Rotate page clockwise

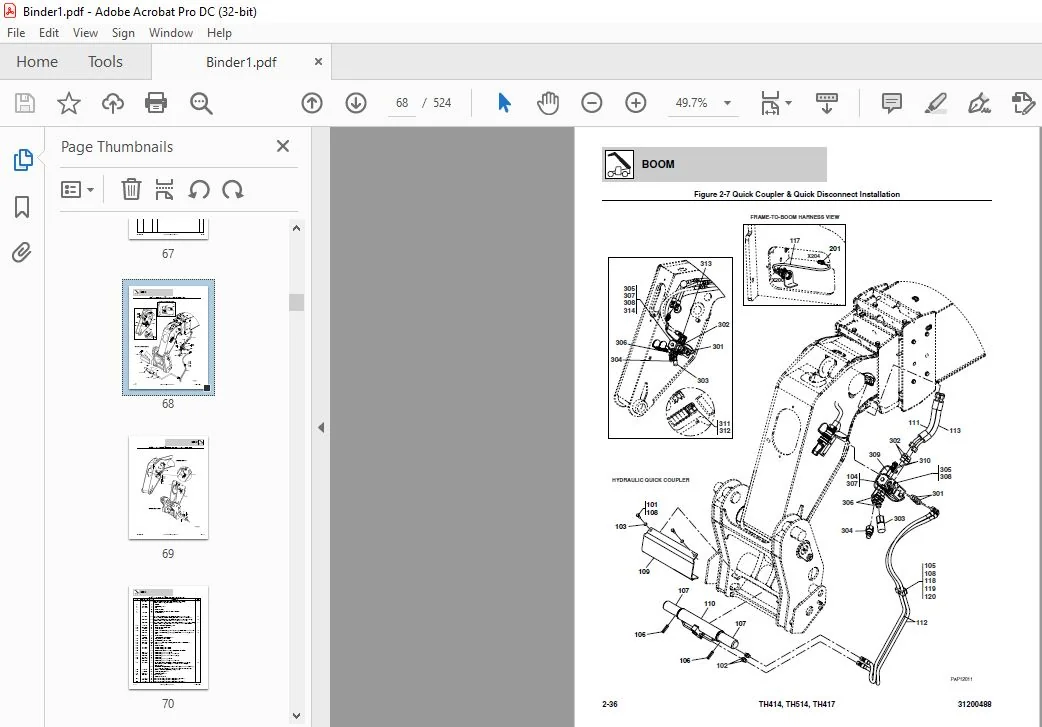233,189
